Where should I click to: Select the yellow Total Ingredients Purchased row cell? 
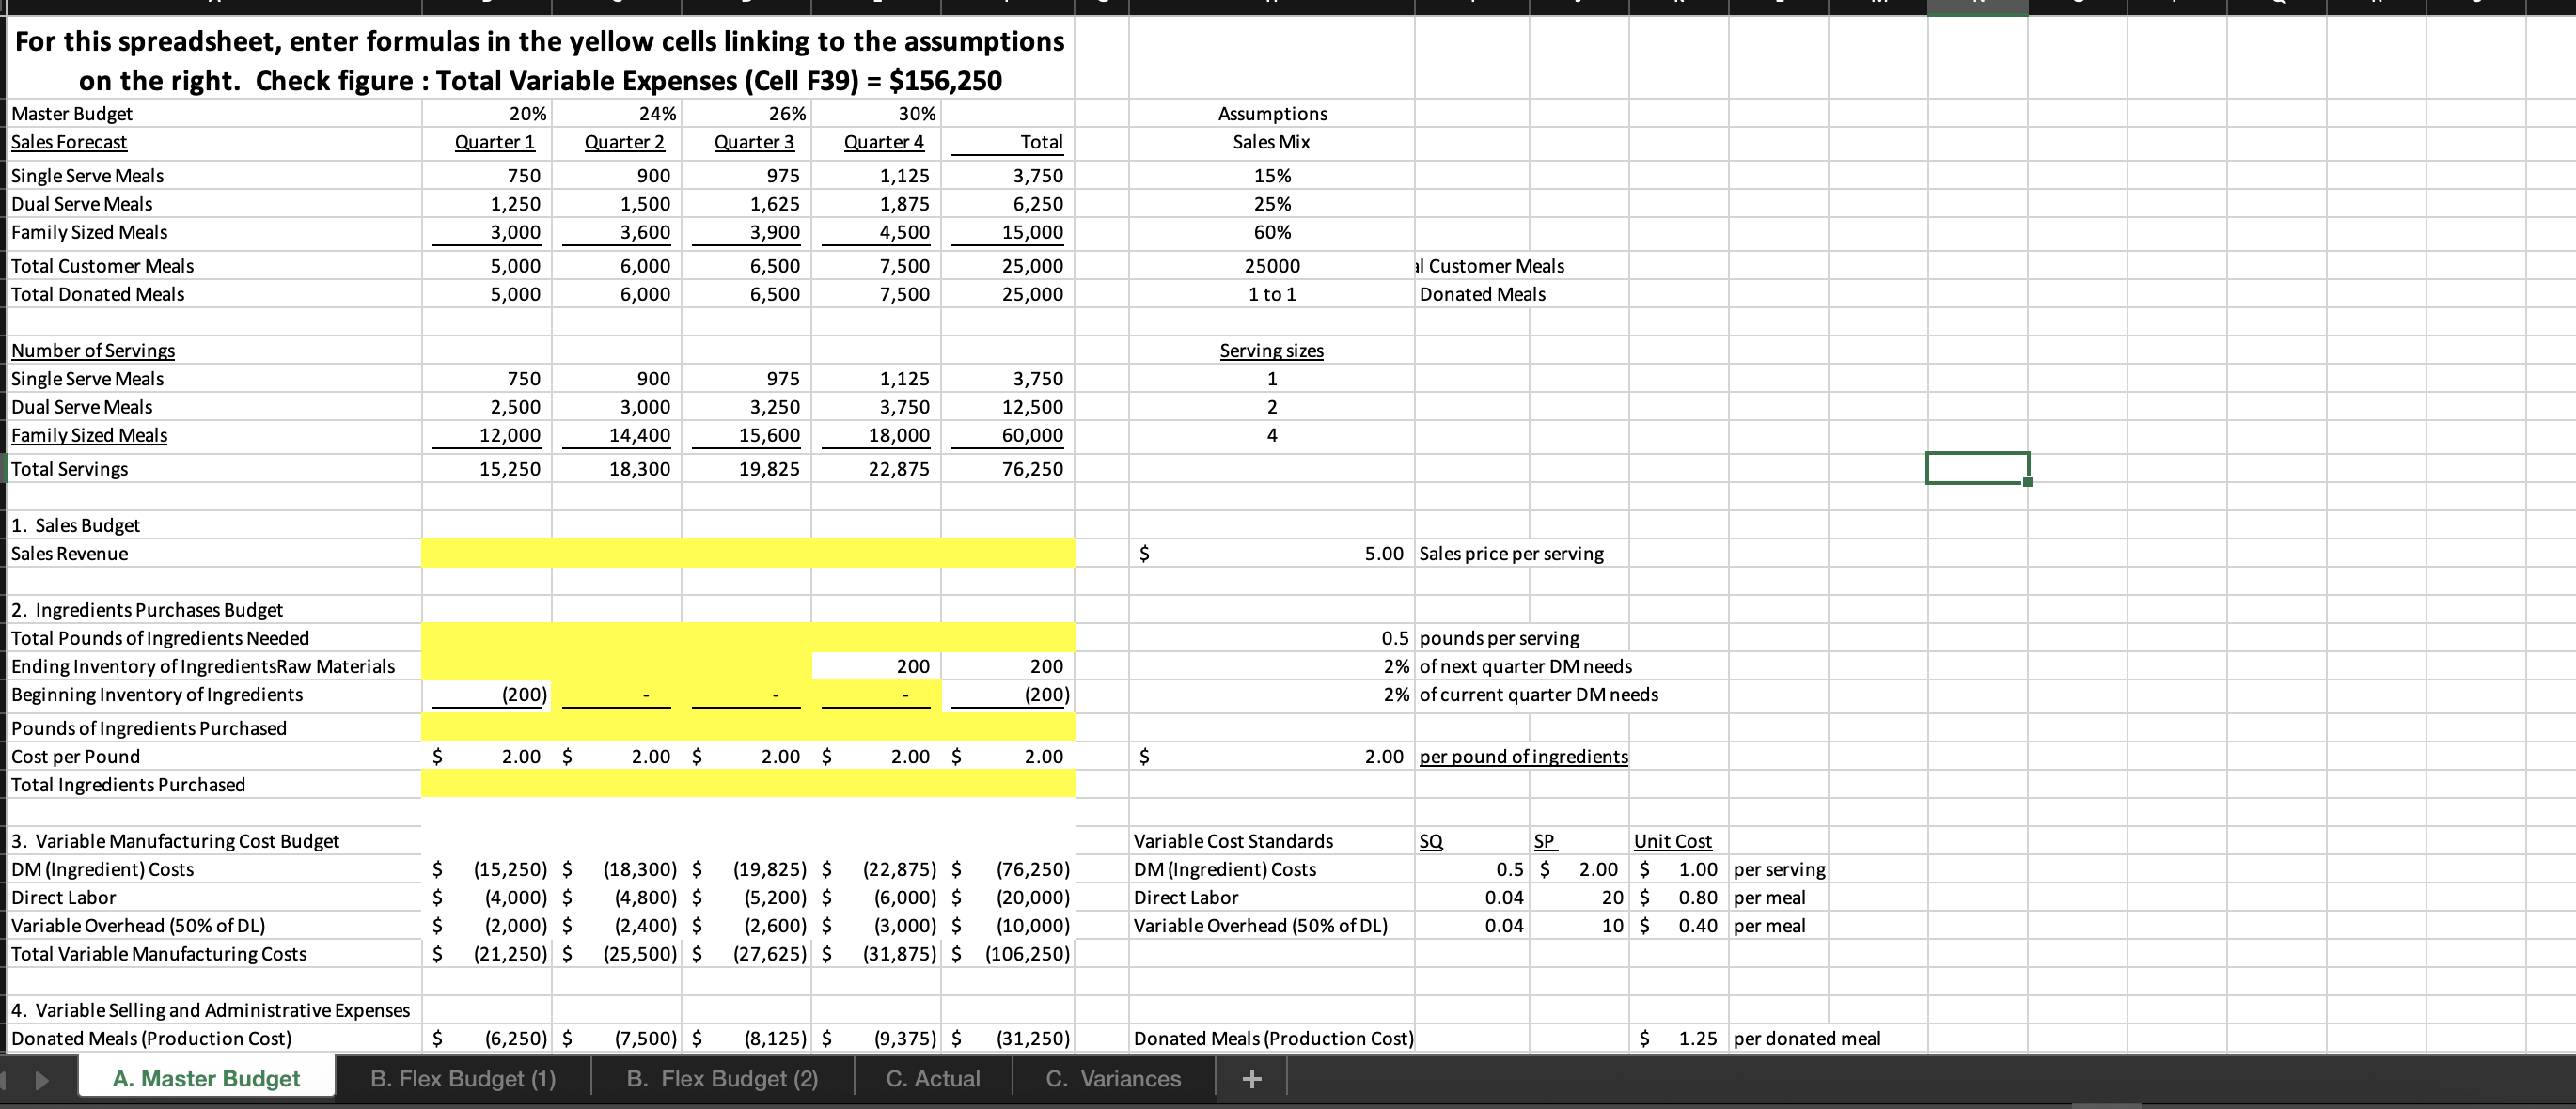(487, 785)
